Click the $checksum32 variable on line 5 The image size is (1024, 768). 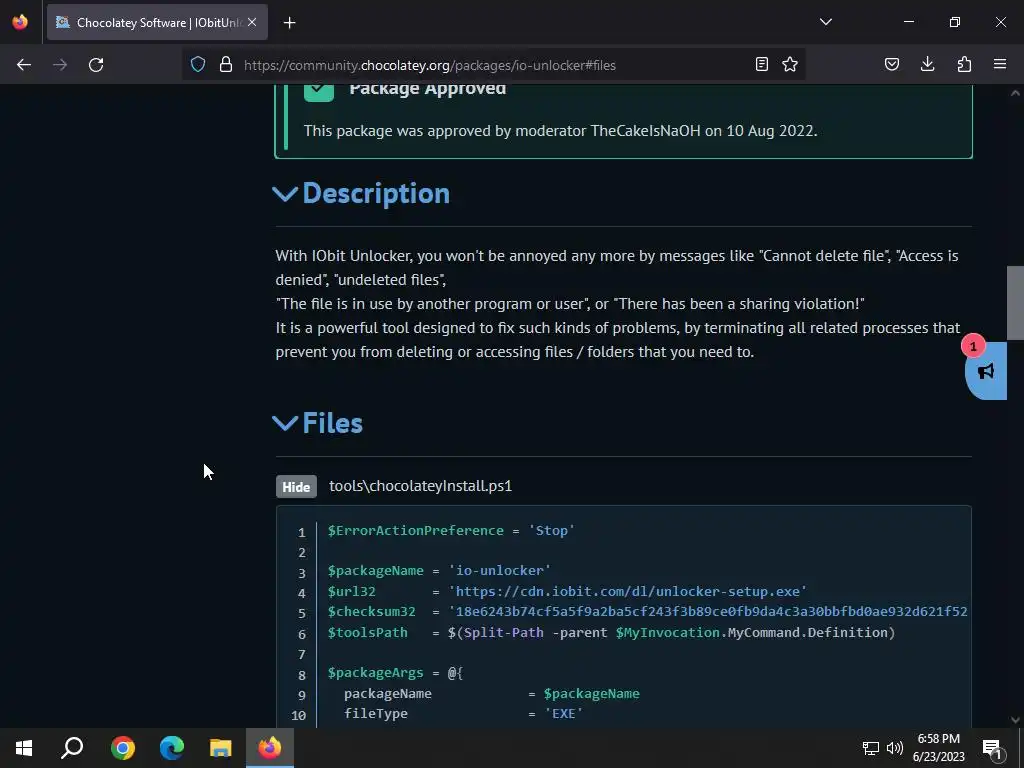pos(372,611)
